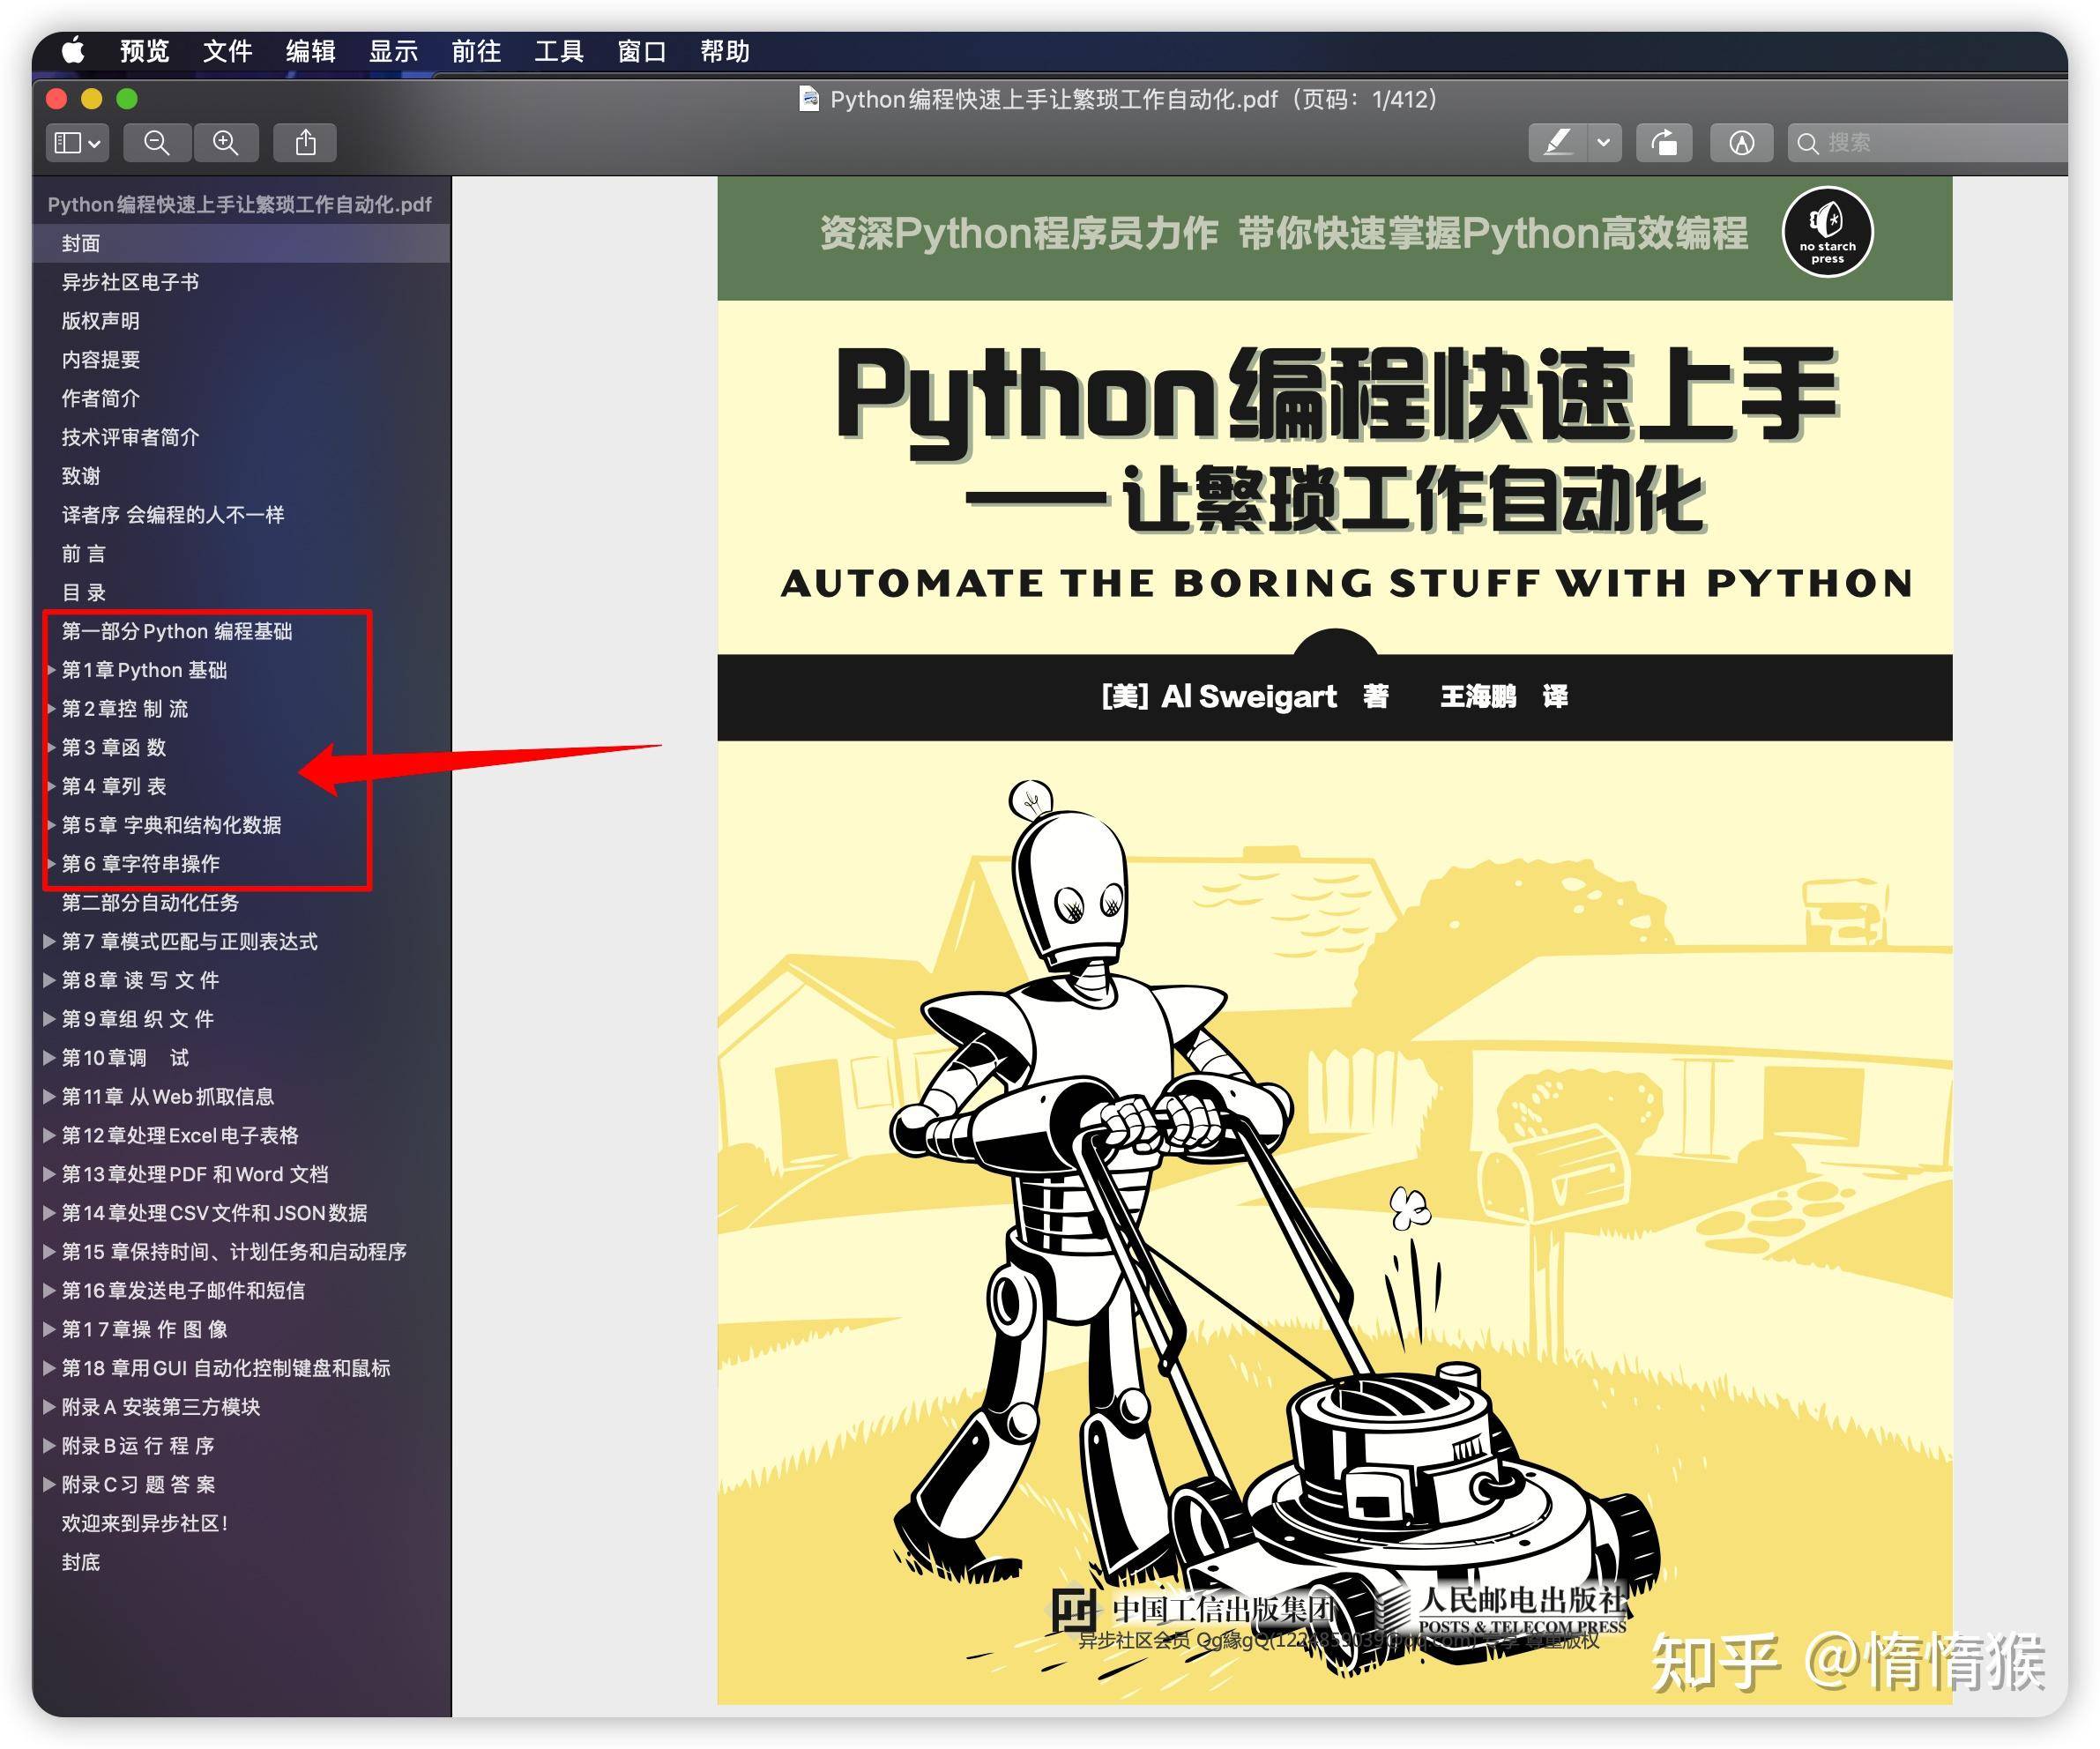The image size is (2100, 1749).
Task: Expand 第18章用GUI自动化控制键盘和鼠标
Action: point(49,1368)
